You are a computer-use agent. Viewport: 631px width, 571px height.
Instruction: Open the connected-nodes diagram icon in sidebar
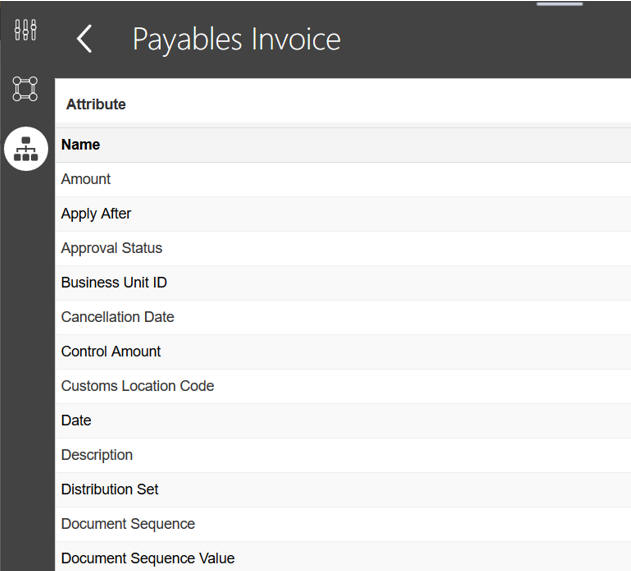pos(25,89)
